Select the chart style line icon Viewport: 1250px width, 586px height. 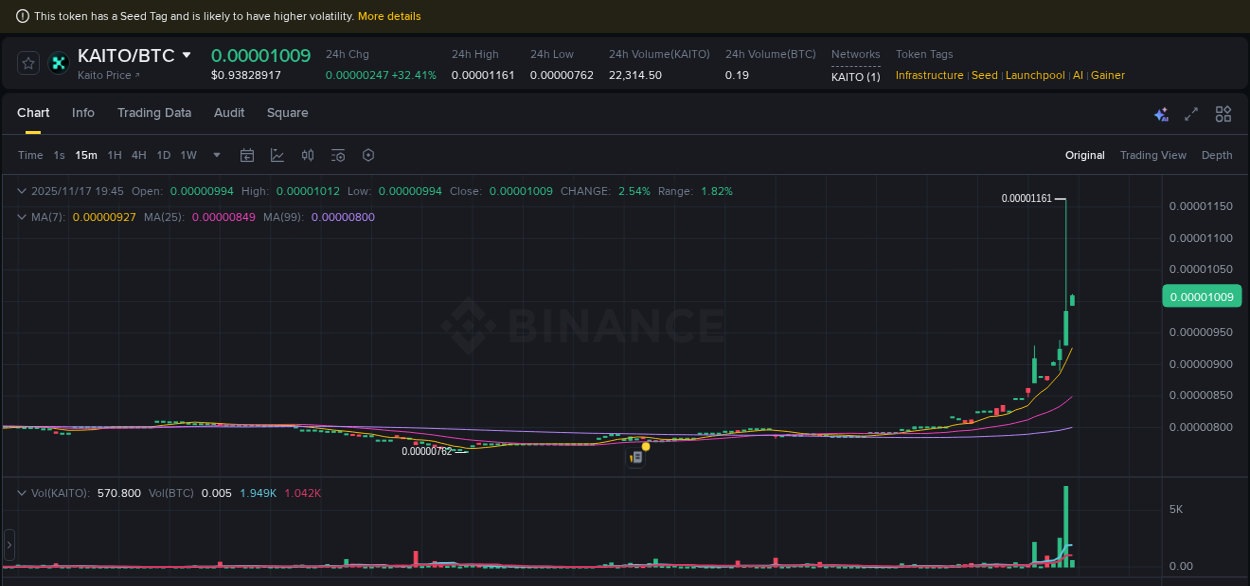(x=277, y=155)
